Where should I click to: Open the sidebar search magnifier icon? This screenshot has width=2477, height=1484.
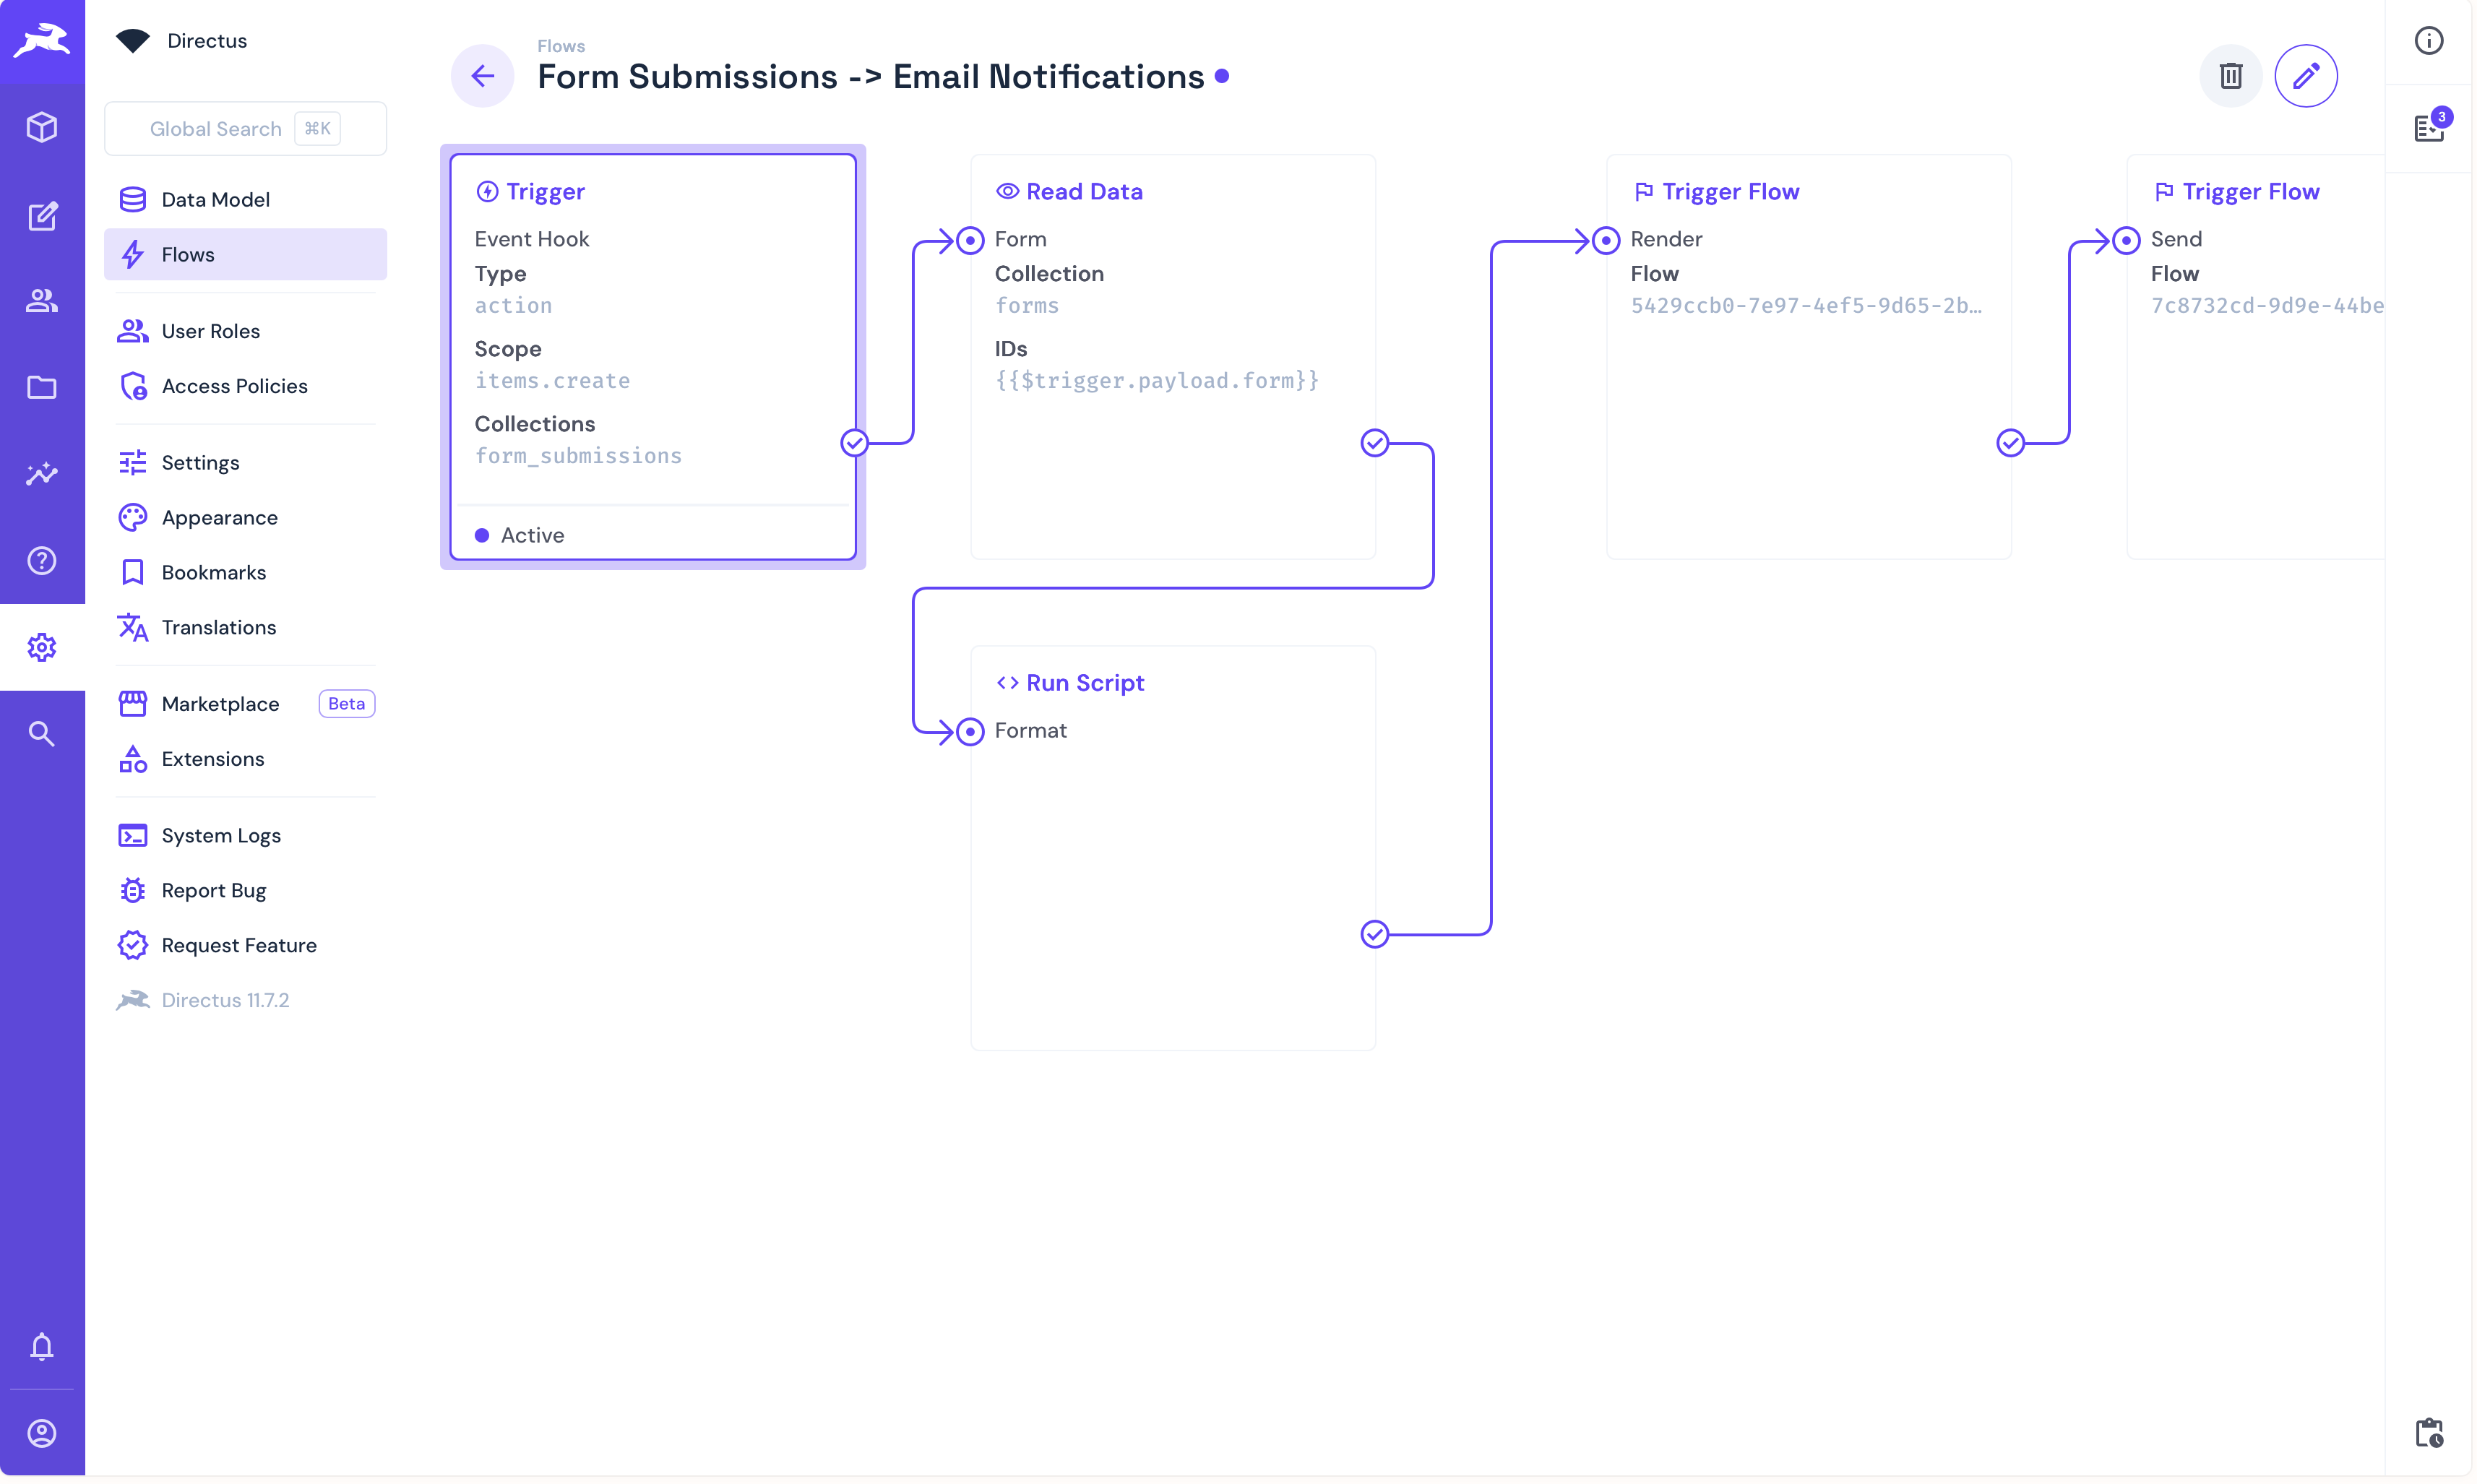tap(42, 733)
